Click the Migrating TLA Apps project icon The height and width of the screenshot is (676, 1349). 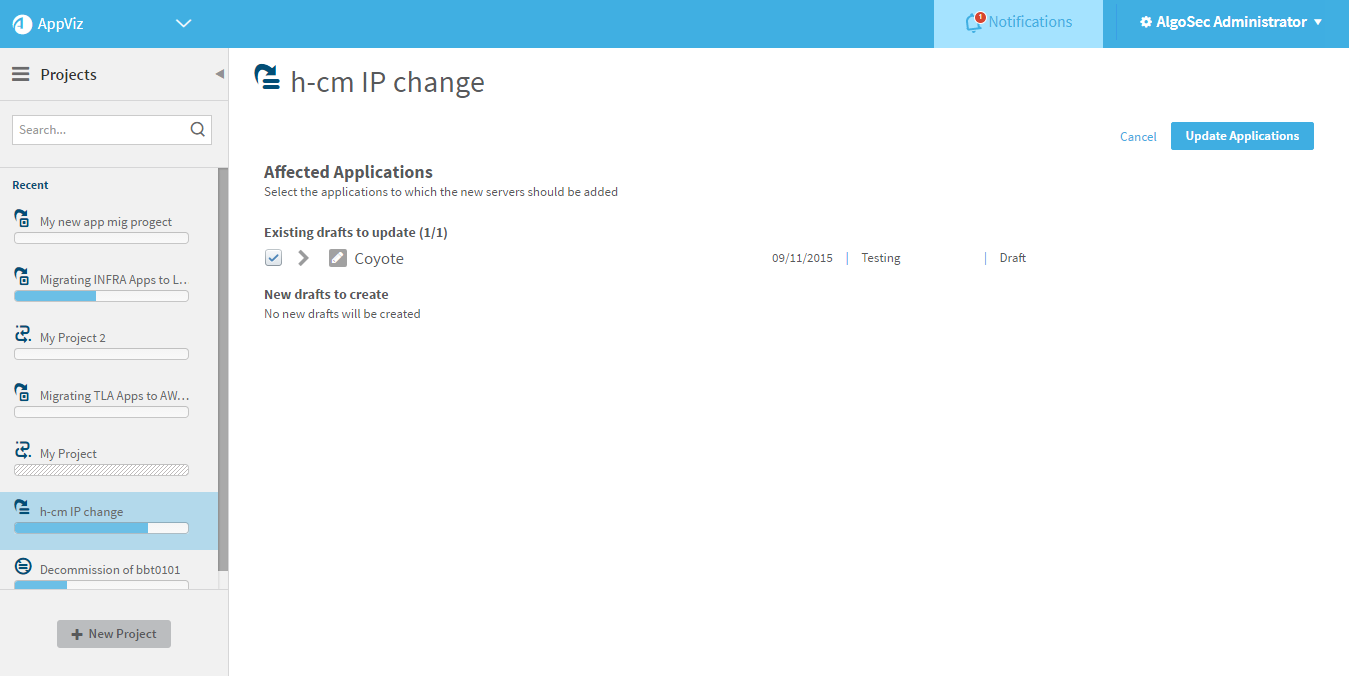click(x=22, y=393)
